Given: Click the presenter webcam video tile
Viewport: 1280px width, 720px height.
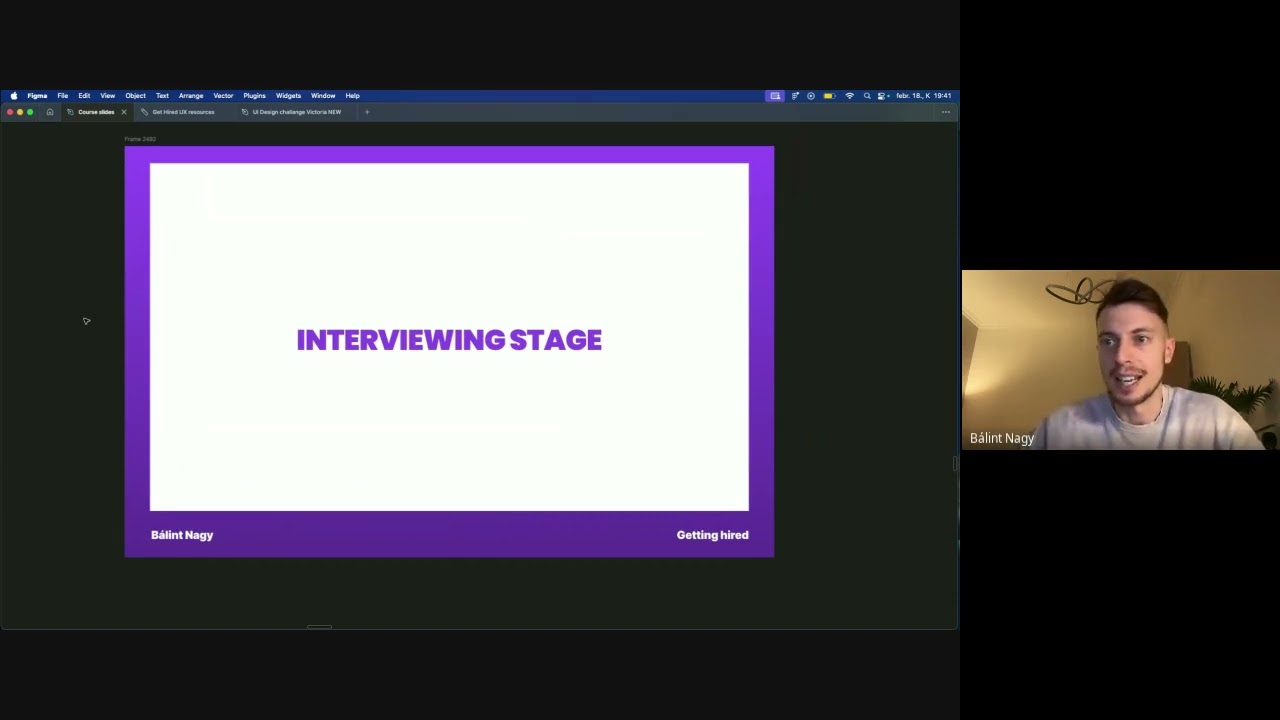Looking at the screenshot, I should click(x=1120, y=360).
